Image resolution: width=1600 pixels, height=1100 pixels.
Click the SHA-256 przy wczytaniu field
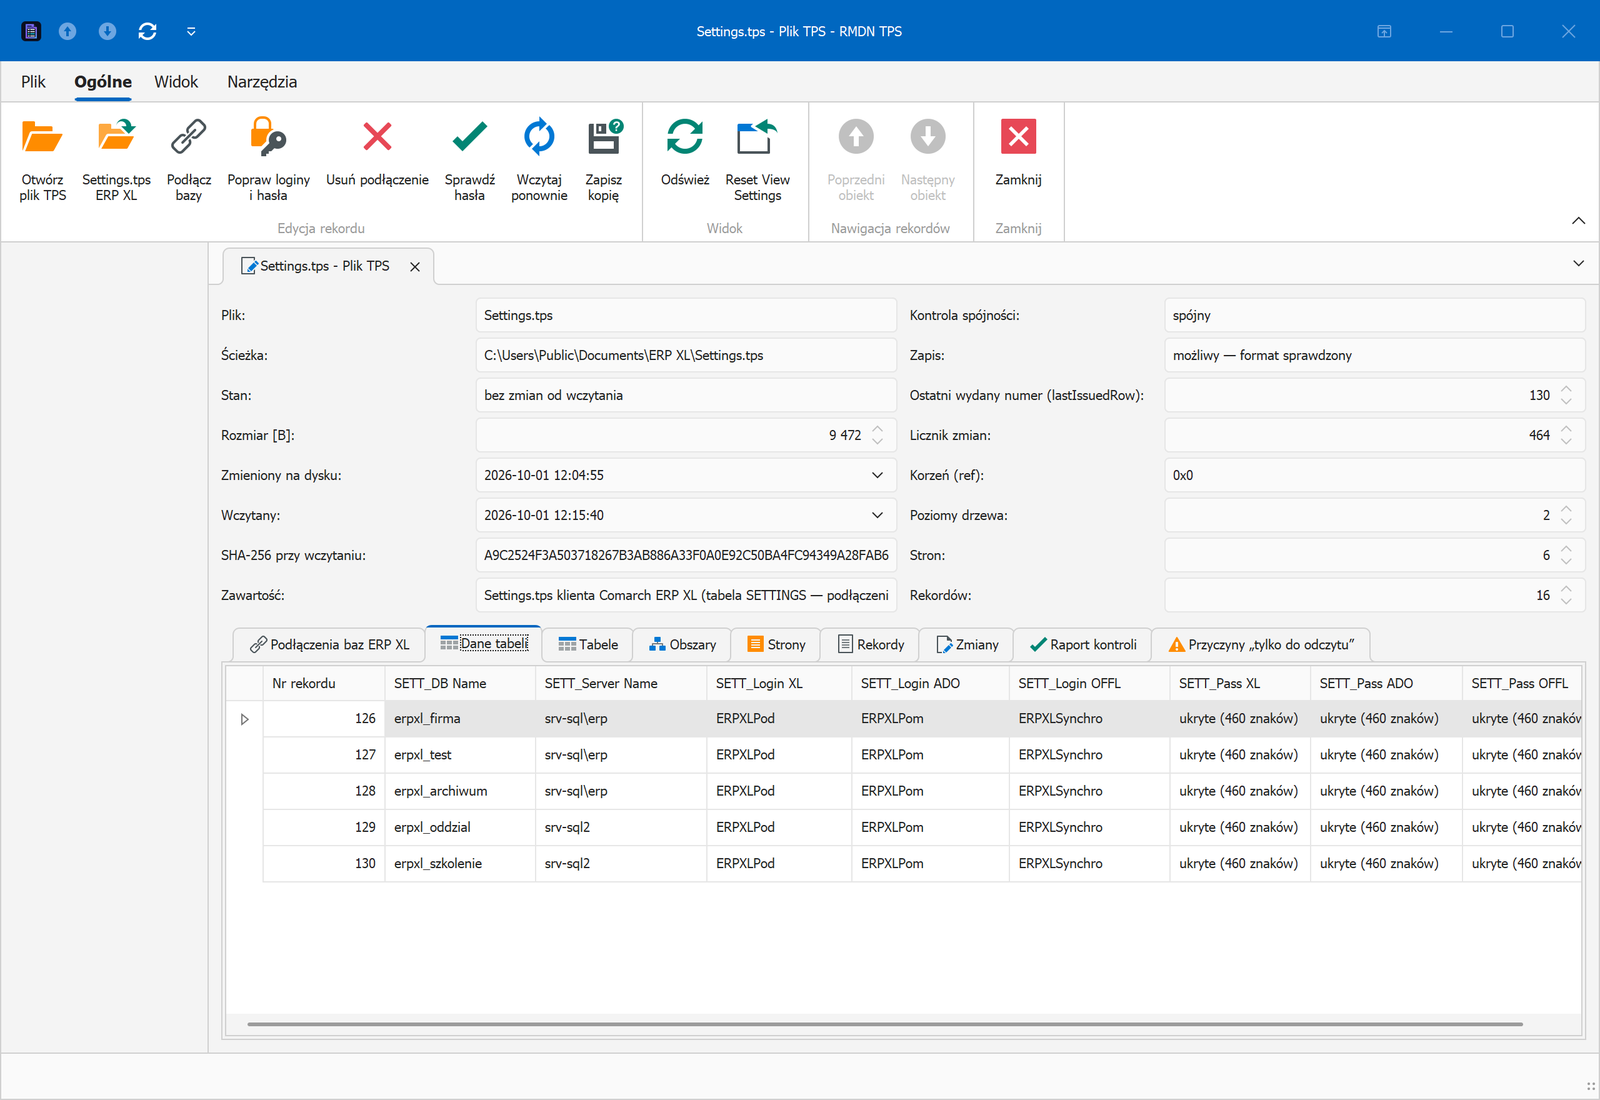(x=686, y=555)
